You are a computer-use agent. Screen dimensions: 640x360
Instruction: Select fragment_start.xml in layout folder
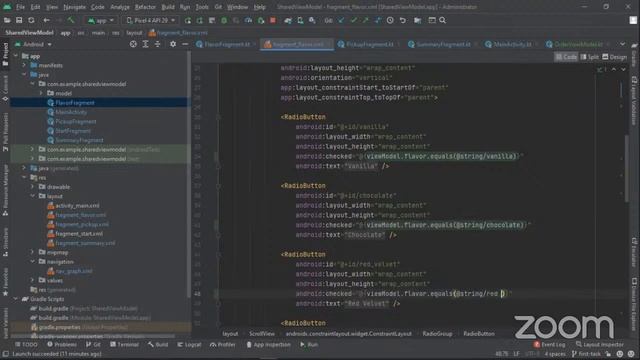coord(79,234)
